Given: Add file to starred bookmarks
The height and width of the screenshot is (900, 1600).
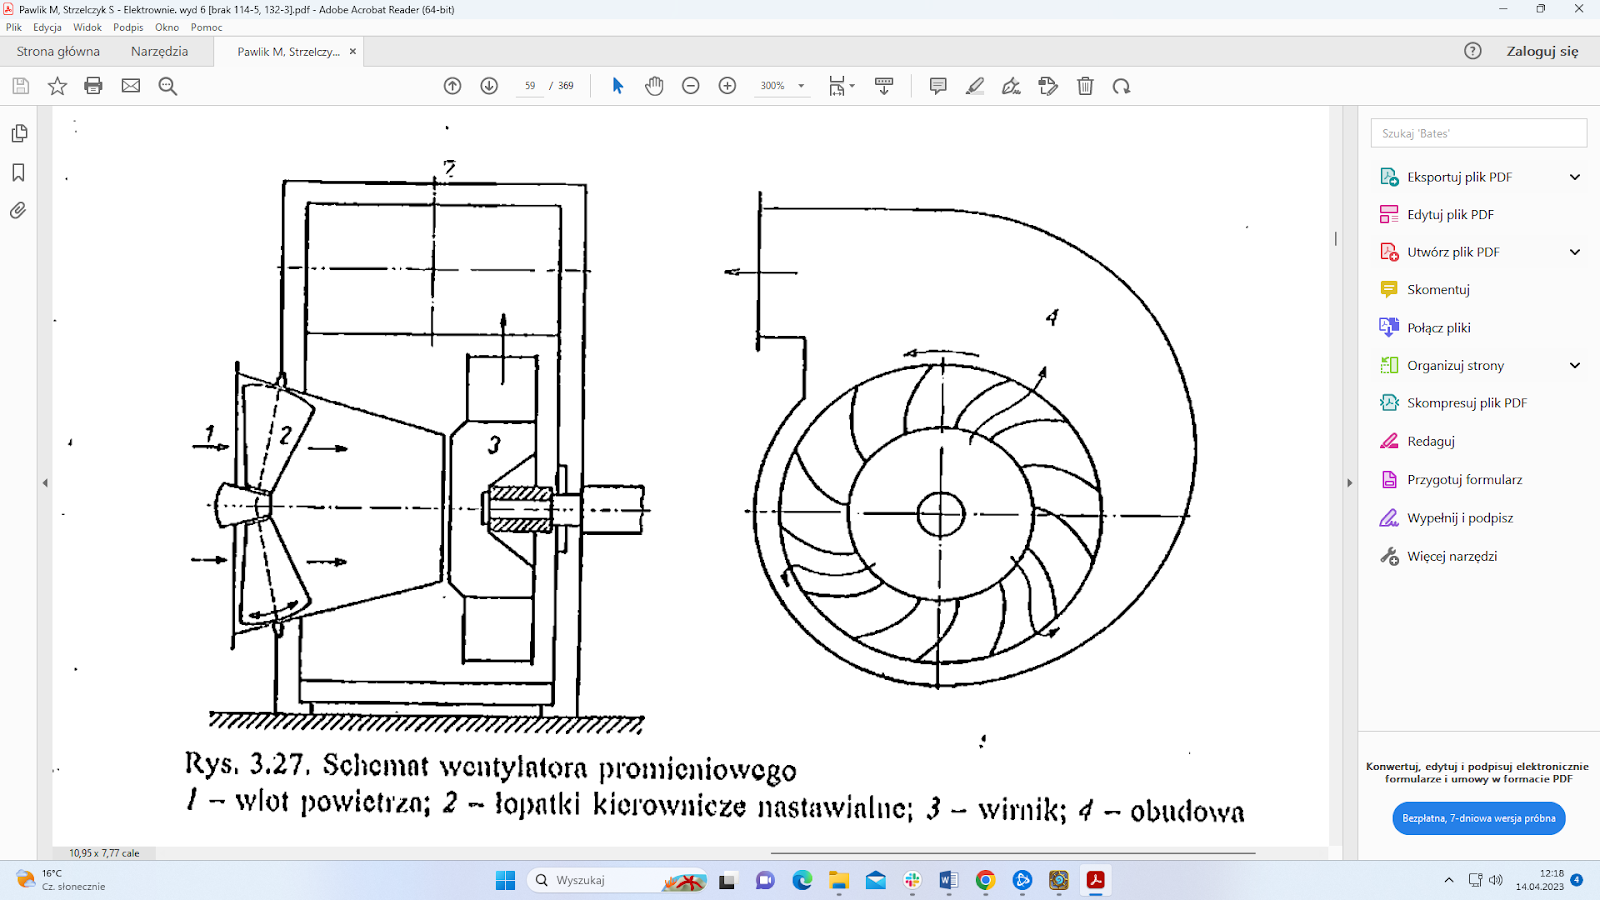Looking at the screenshot, I should (x=57, y=86).
